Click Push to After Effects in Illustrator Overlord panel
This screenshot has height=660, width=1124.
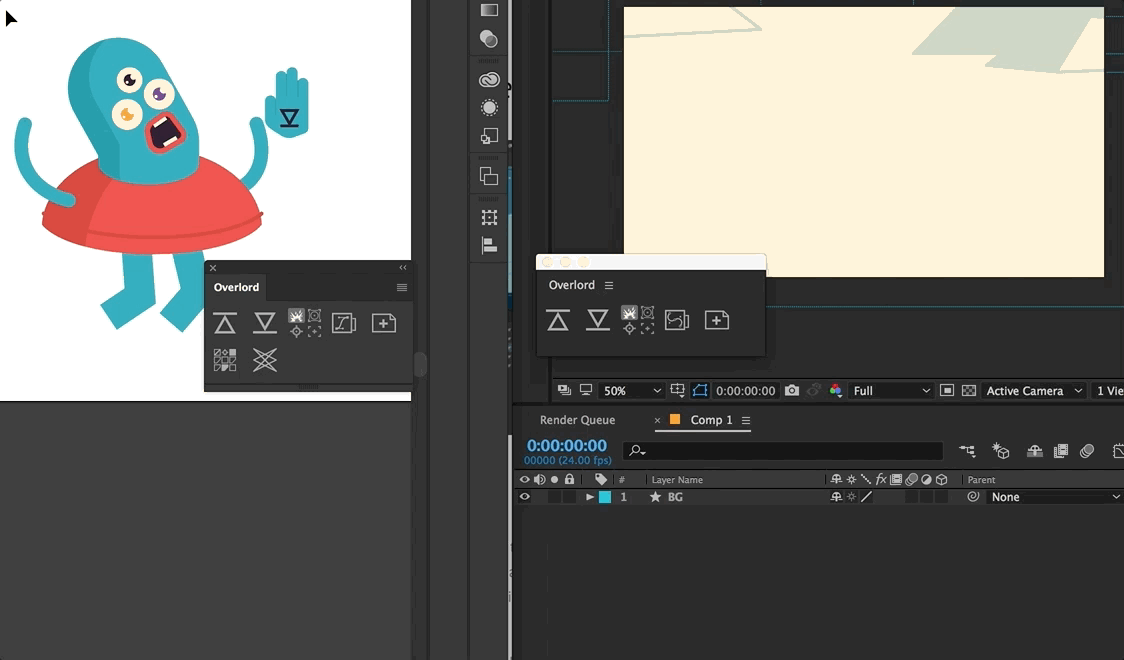pyautogui.click(x=225, y=323)
